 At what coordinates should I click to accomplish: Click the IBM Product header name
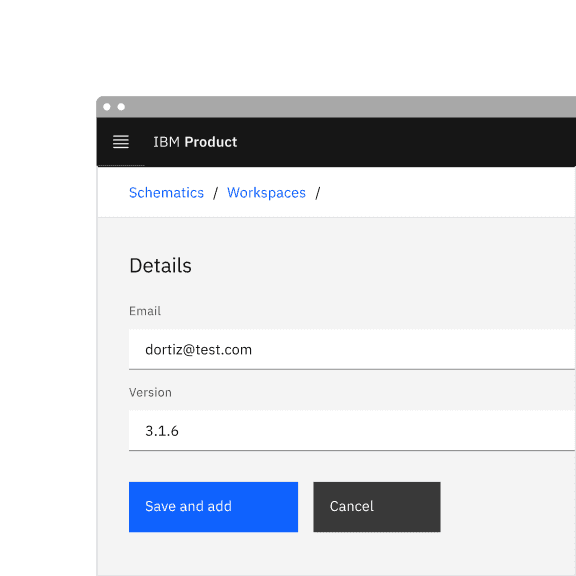(195, 142)
